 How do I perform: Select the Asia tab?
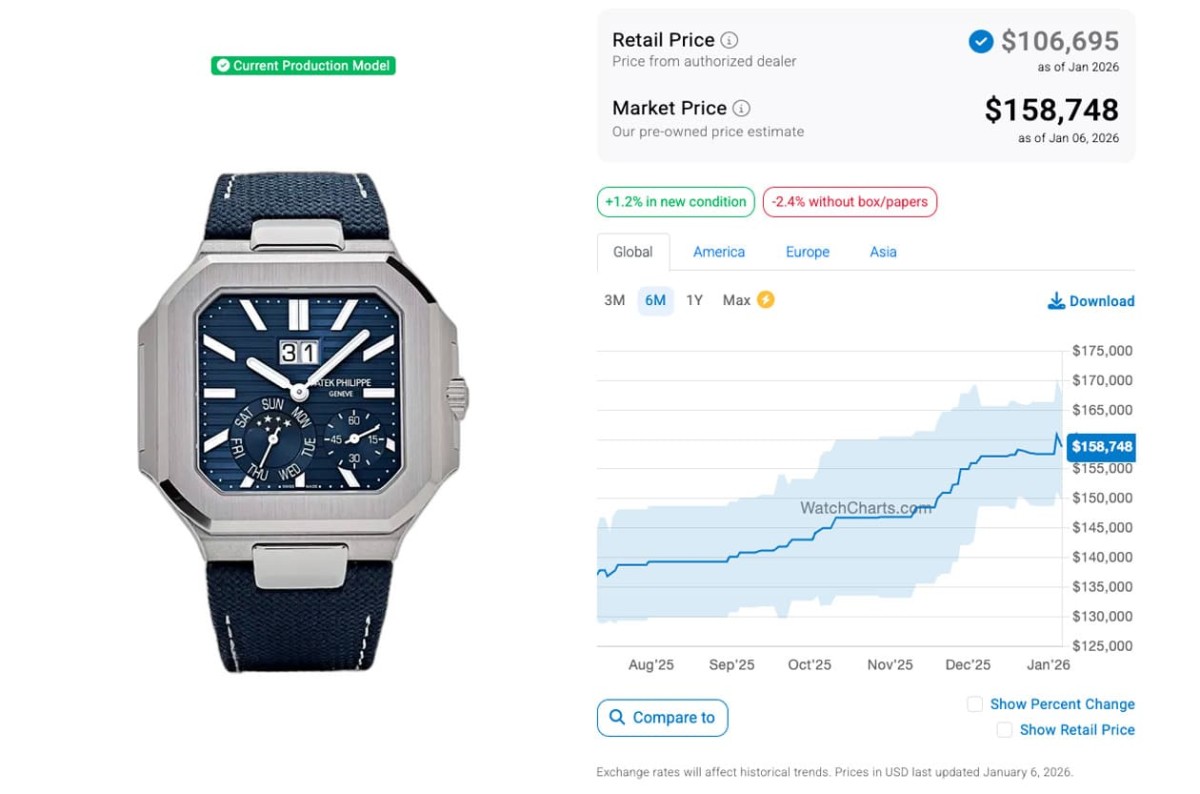[883, 252]
